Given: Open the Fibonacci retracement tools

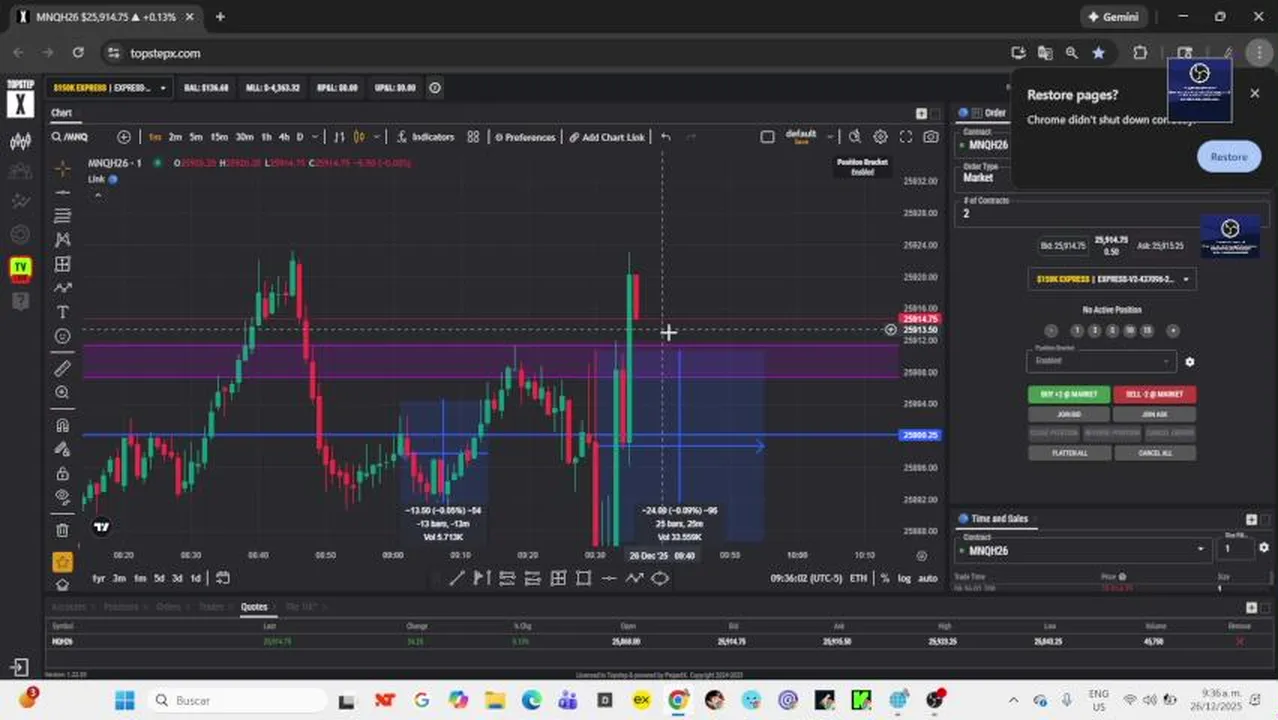Looking at the screenshot, I should pos(62,215).
